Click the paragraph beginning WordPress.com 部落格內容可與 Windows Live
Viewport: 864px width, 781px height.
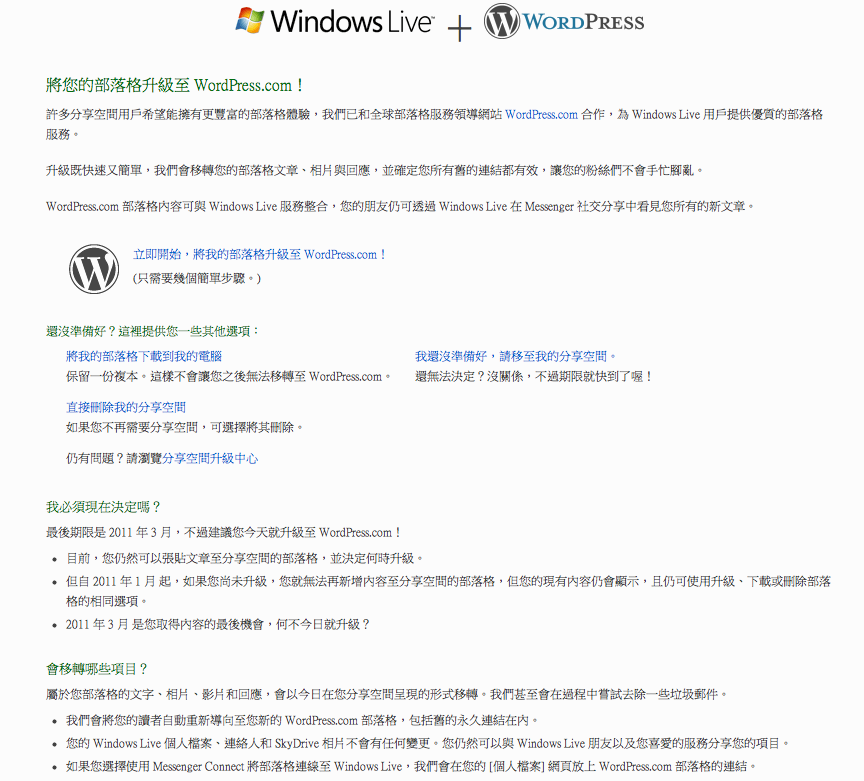click(x=400, y=207)
